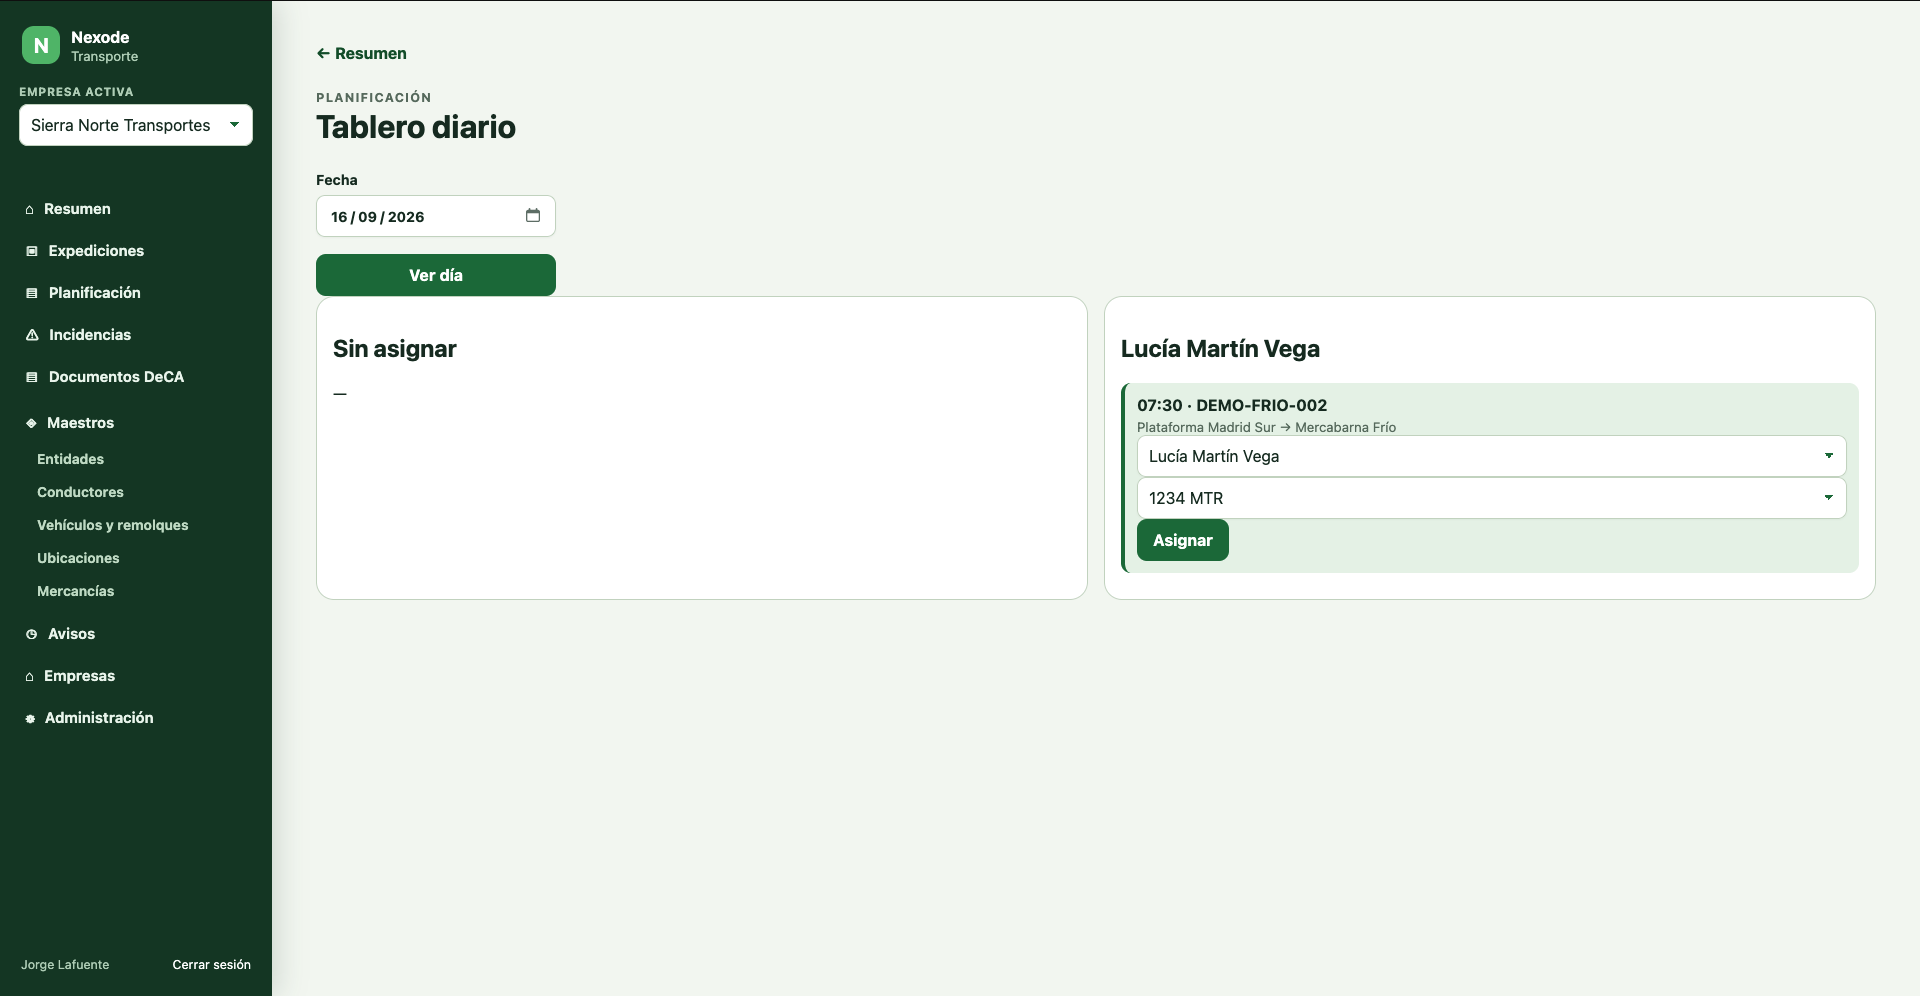Screen dimensions: 1920x996
Task: Click the warning triangle icon beside Incidencias
Action: click(32, 335)
